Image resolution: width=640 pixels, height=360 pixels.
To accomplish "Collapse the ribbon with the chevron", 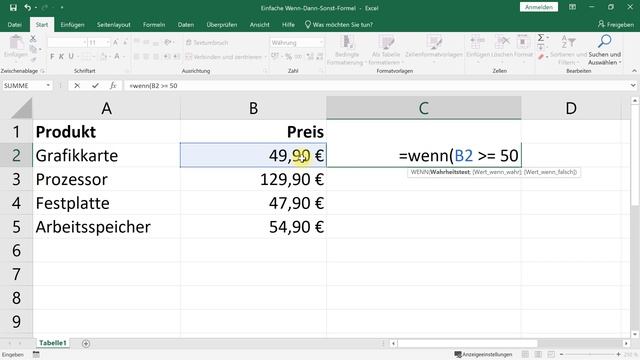I will [634, 71].
